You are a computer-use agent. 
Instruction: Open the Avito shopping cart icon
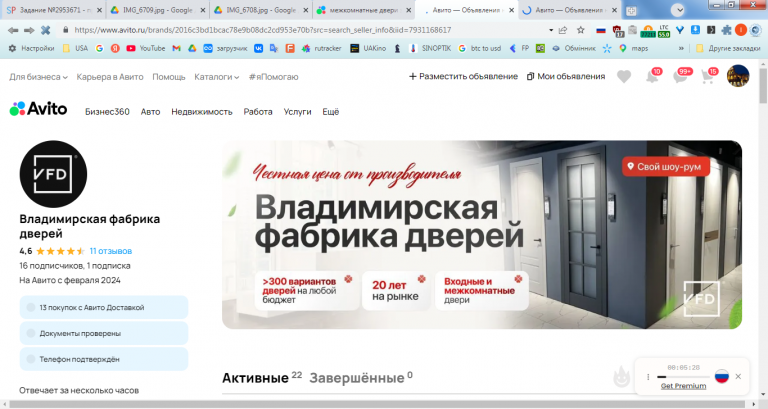709,76
